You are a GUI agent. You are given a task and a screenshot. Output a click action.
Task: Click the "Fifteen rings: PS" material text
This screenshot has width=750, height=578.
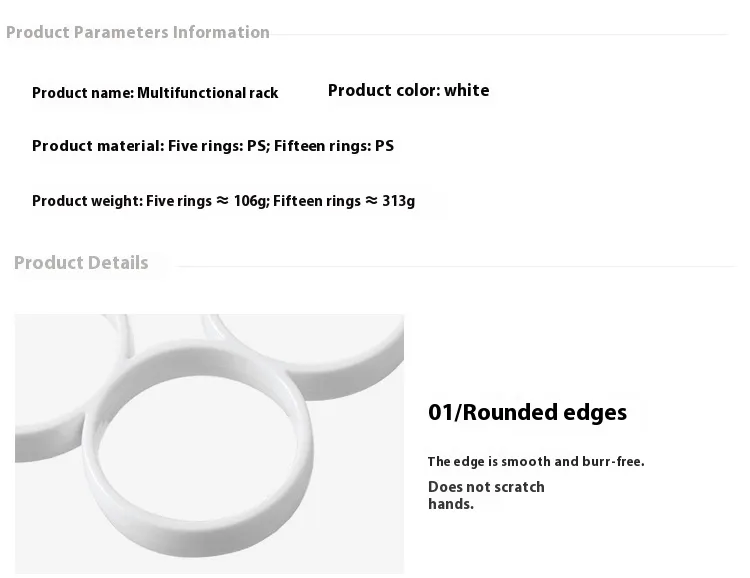(334, 146)
